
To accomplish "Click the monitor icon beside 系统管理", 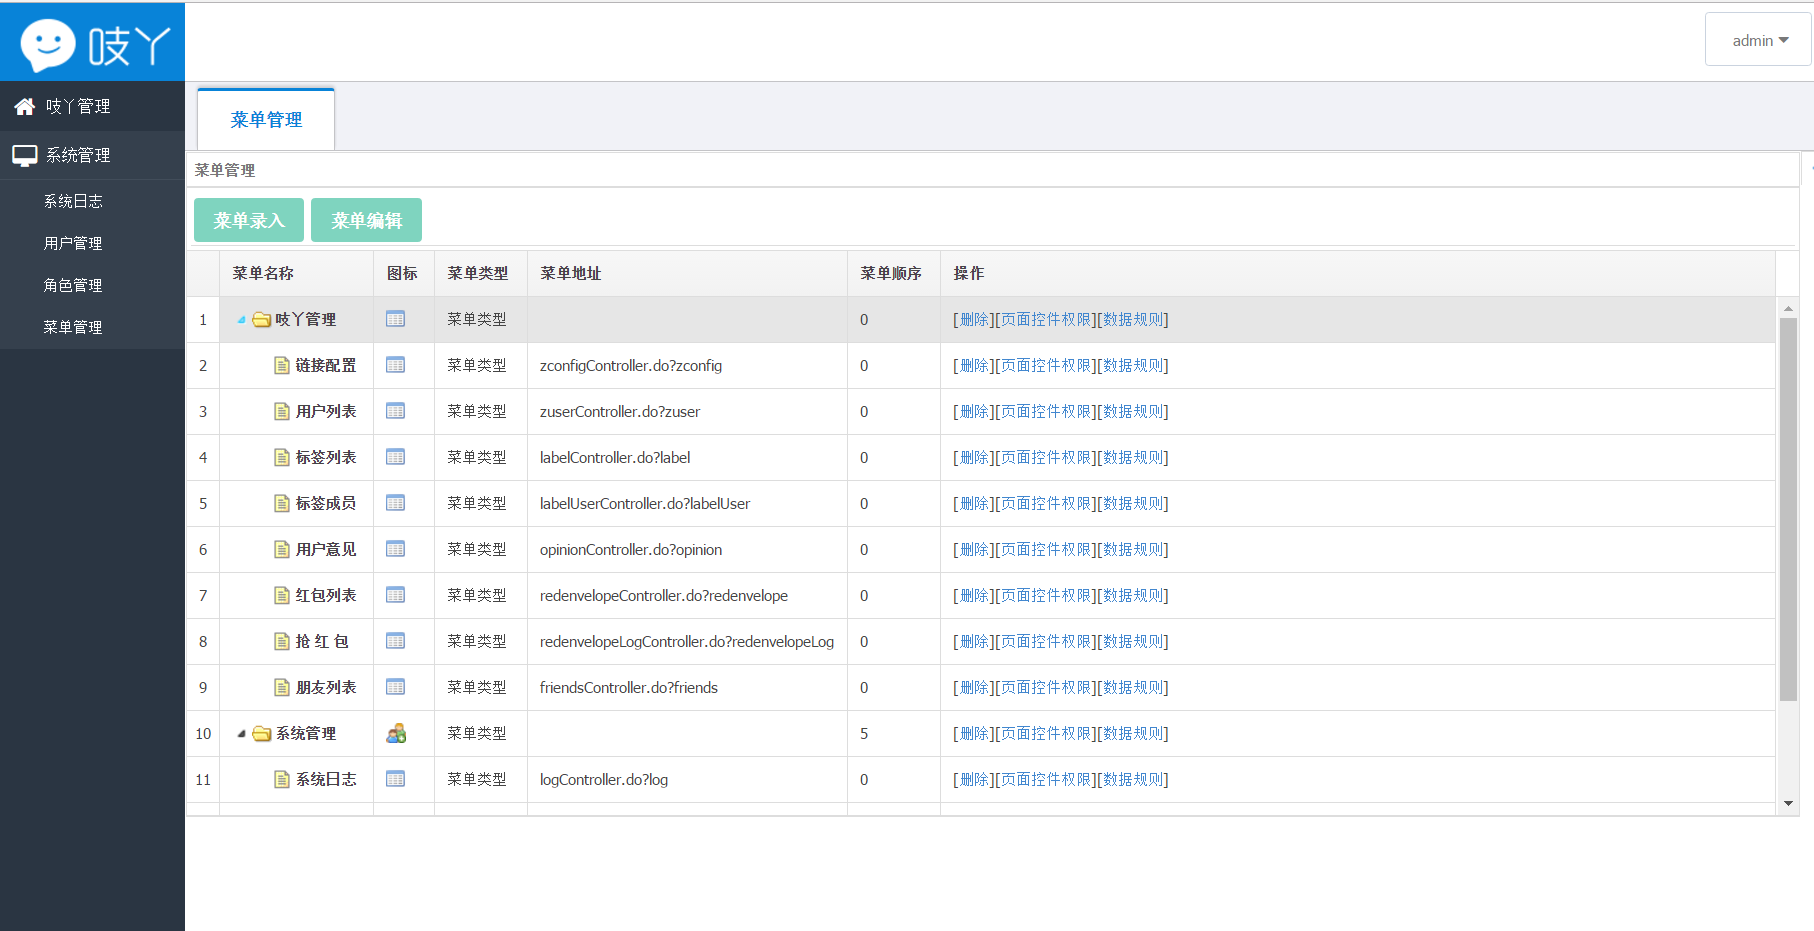I will click(25, 155).
